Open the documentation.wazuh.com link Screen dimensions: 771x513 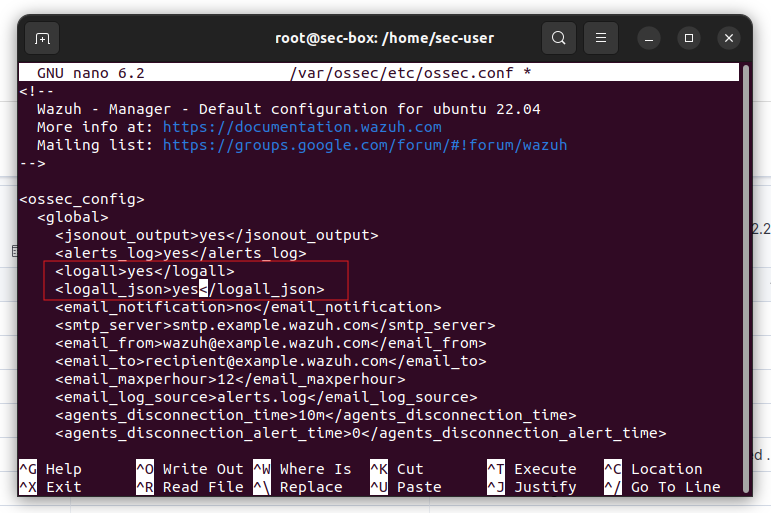point(301,127)
